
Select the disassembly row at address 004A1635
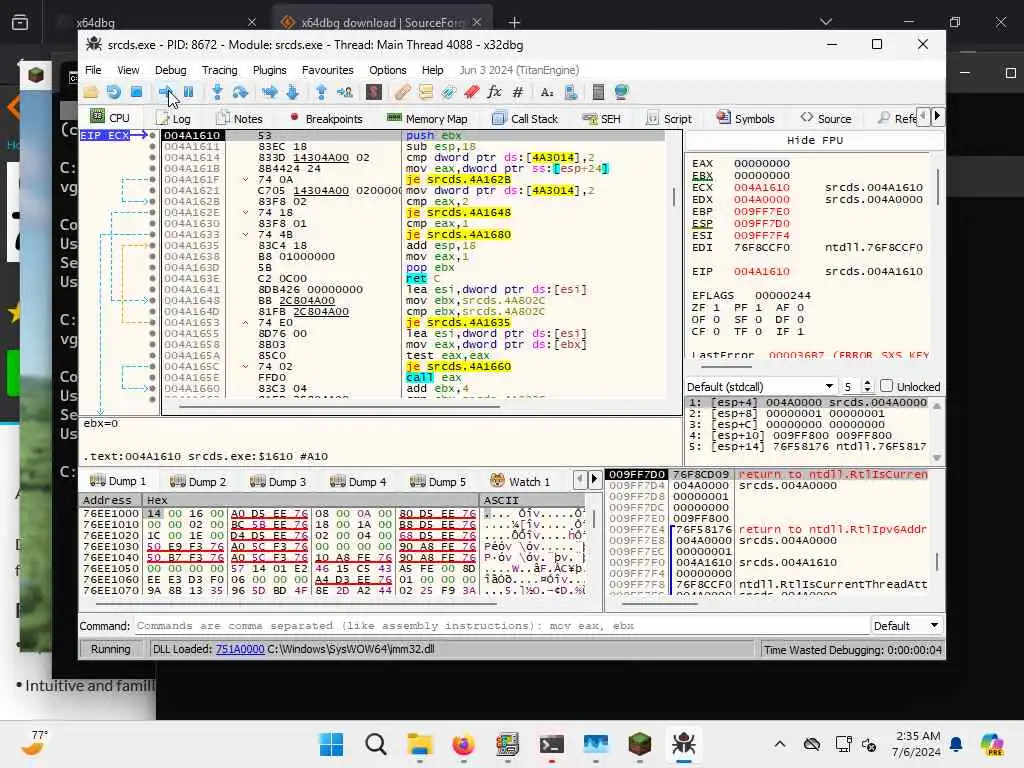413,246
